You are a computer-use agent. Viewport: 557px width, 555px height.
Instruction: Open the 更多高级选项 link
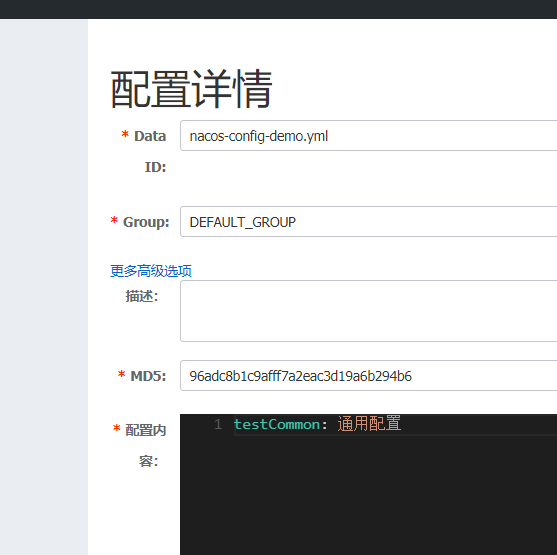tap(151, 271)
